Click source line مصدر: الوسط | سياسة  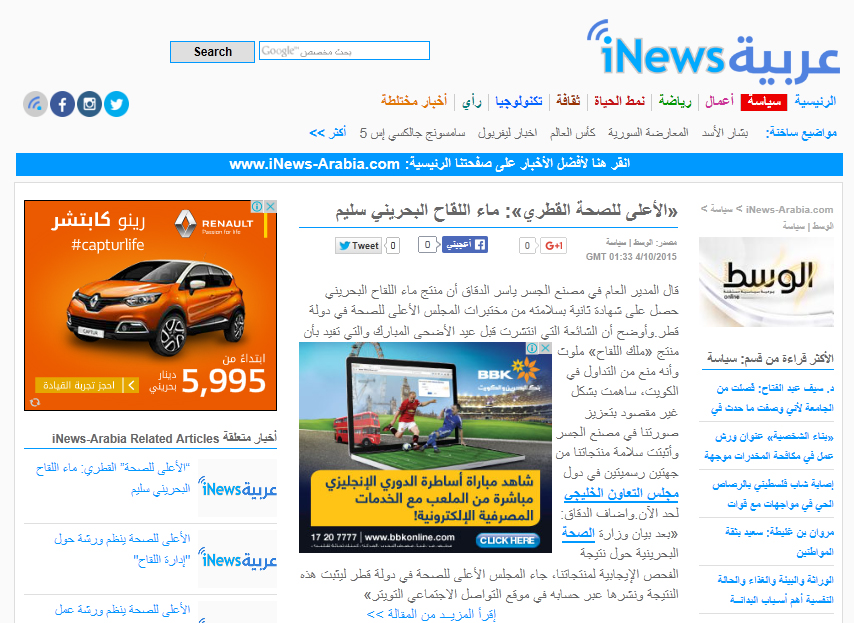[642, 242]
